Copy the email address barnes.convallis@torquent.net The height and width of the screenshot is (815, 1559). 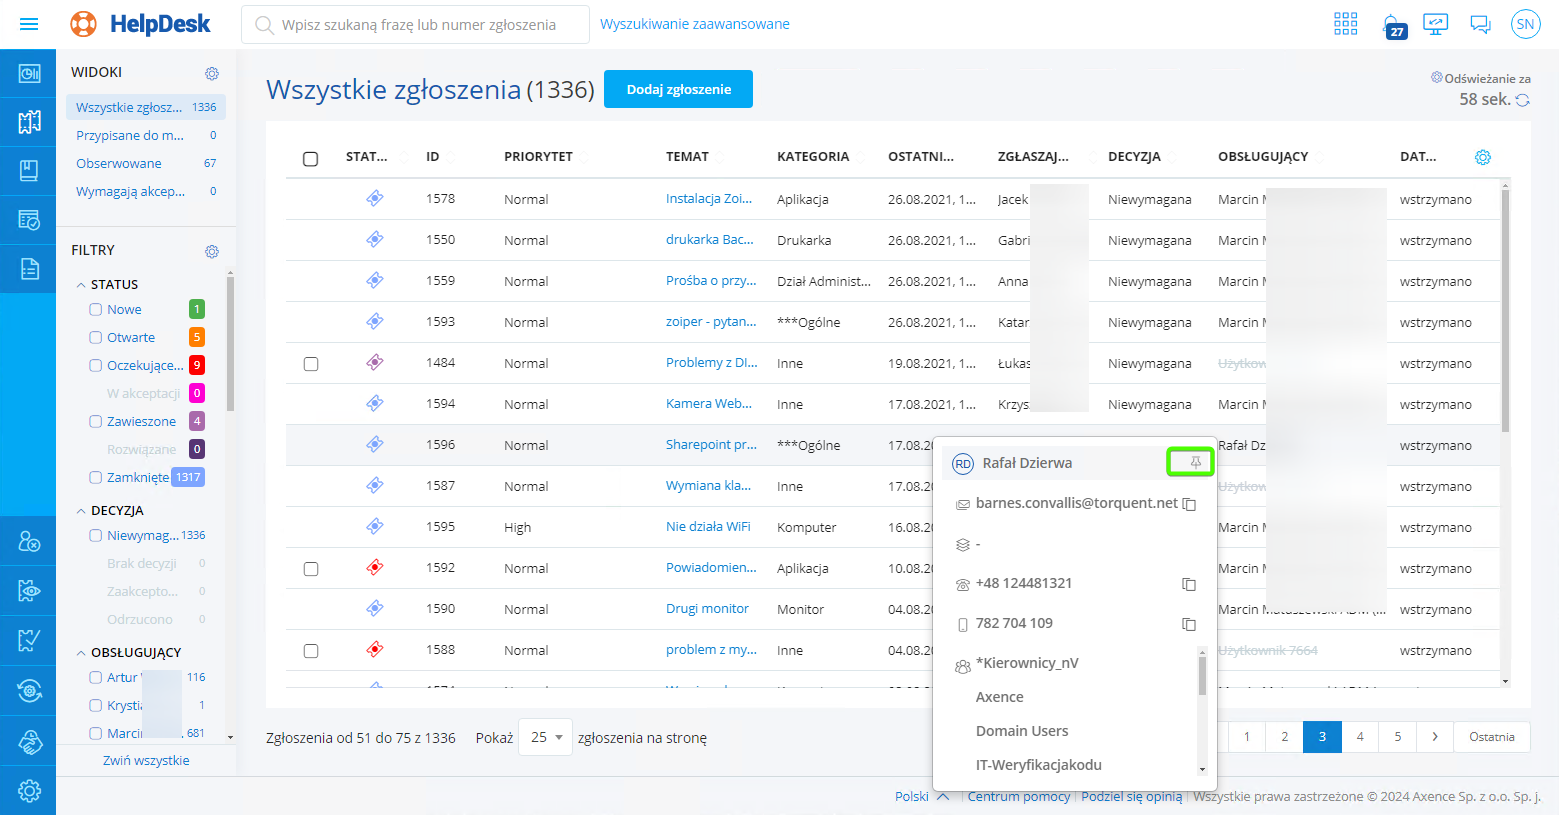[1189, 504]
